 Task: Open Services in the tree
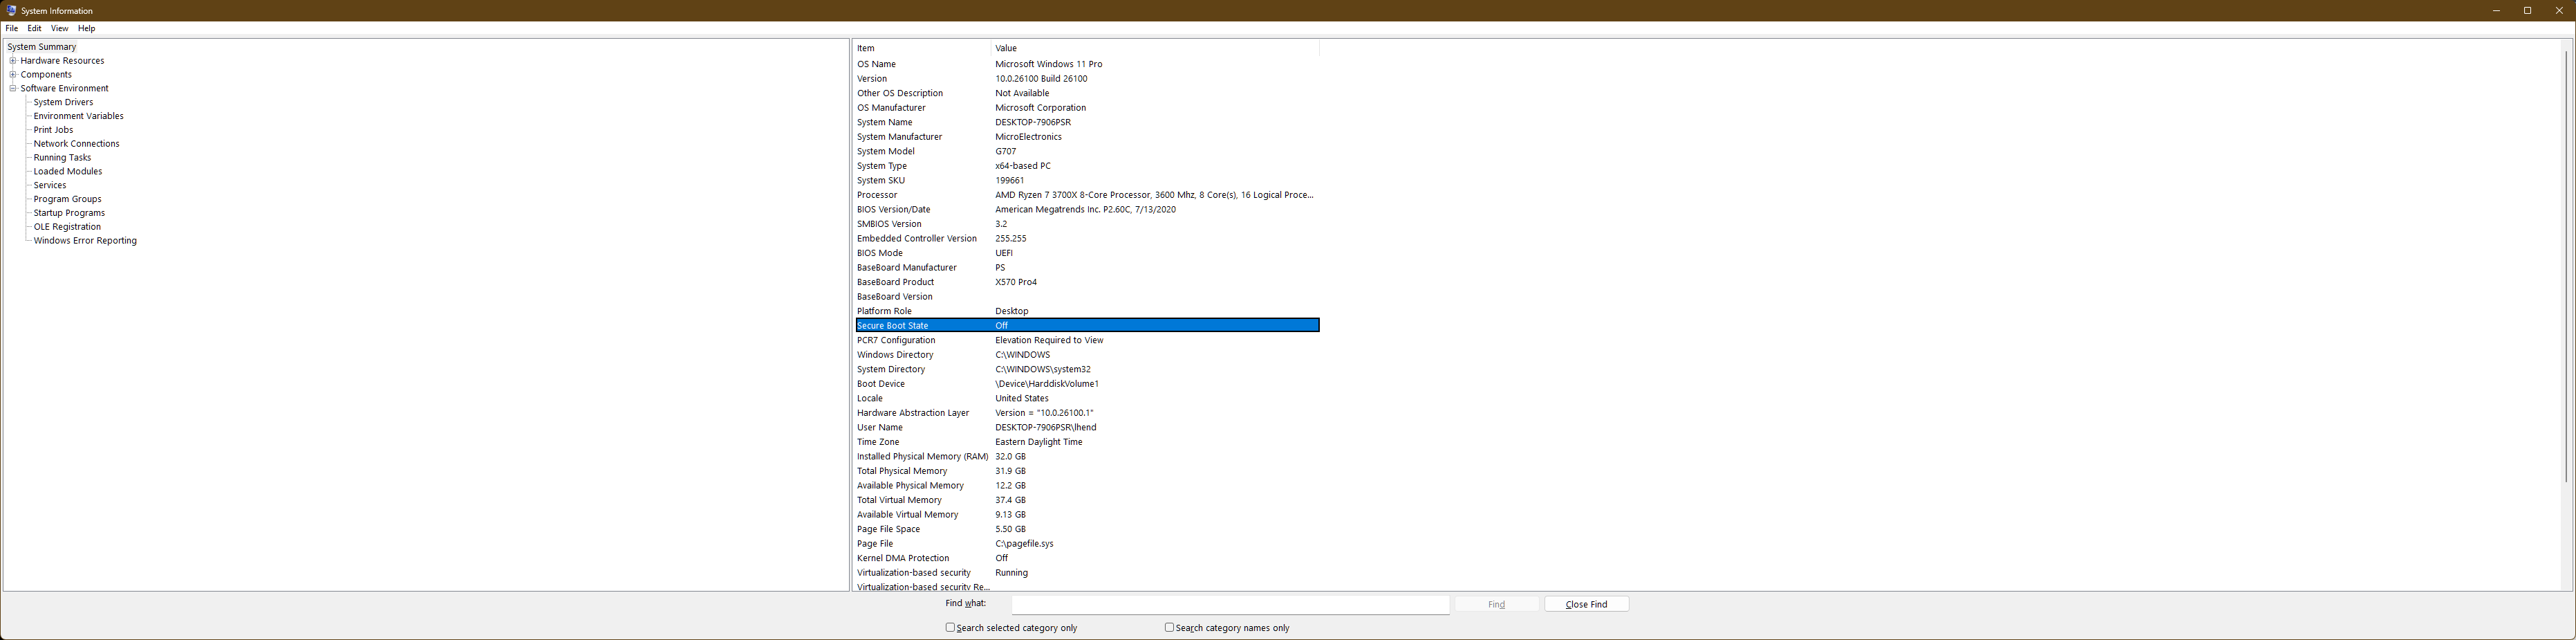(x=50, y=186)
